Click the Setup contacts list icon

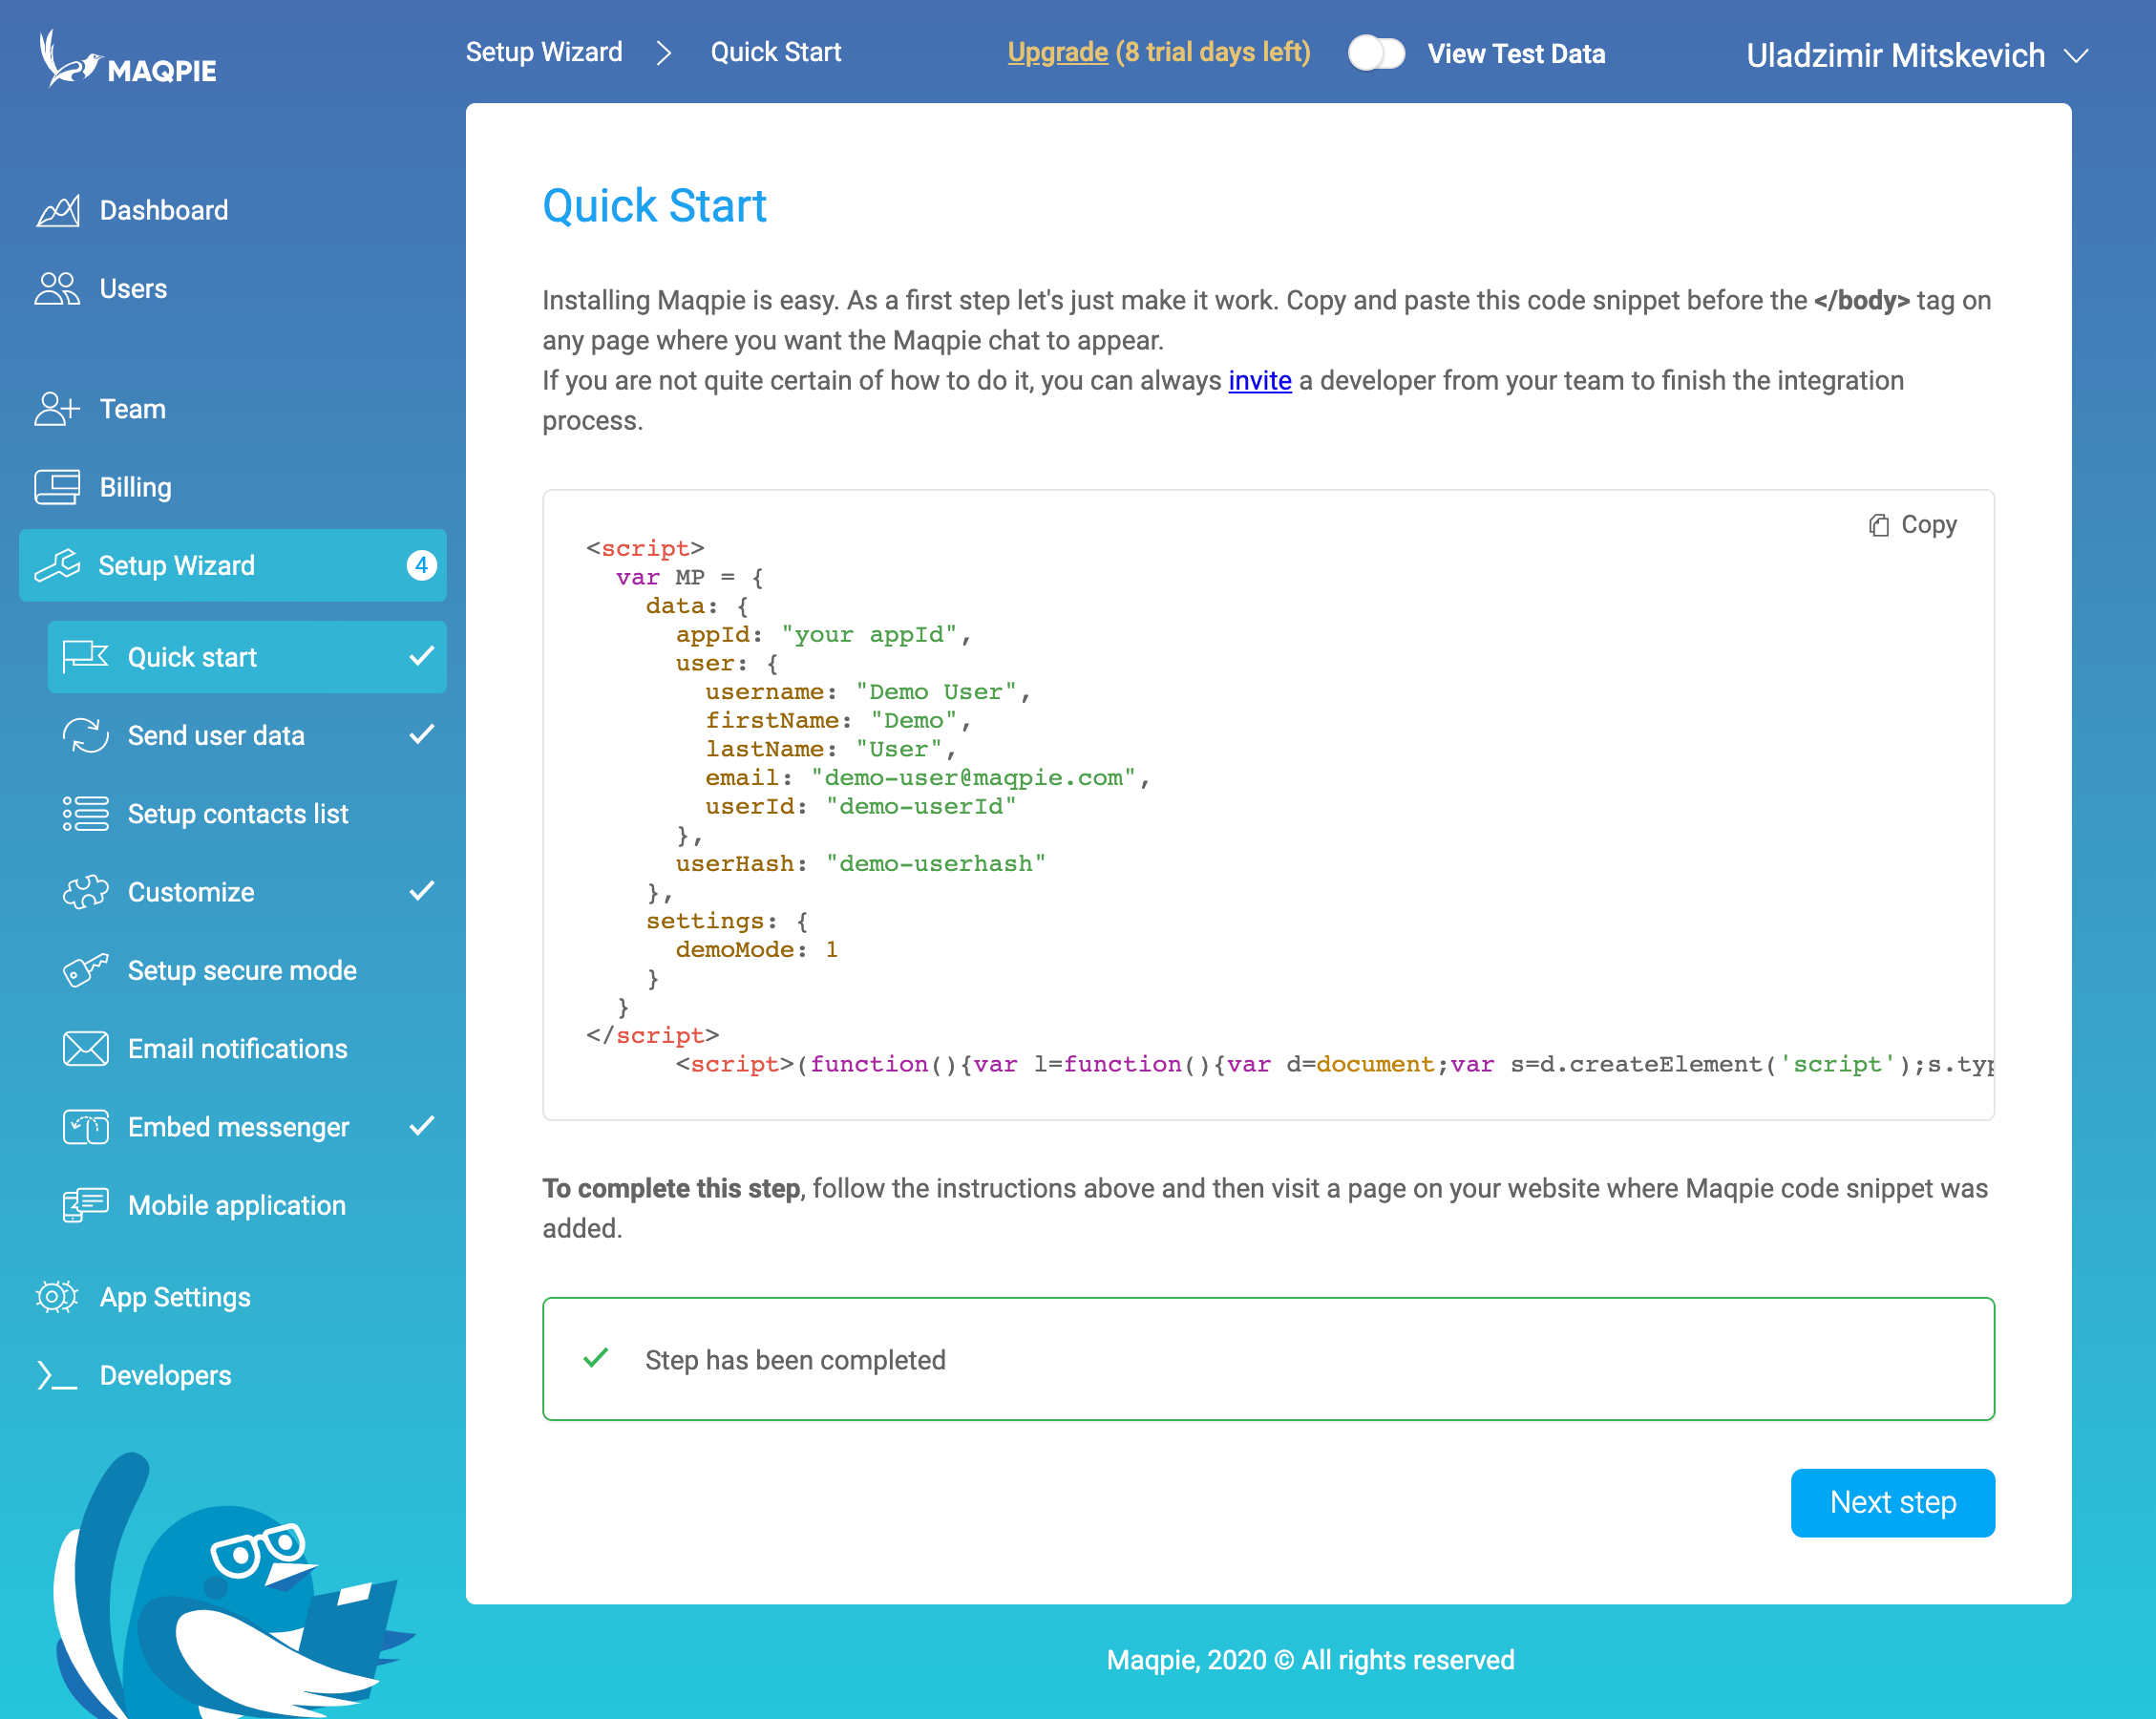pos(86,814)
